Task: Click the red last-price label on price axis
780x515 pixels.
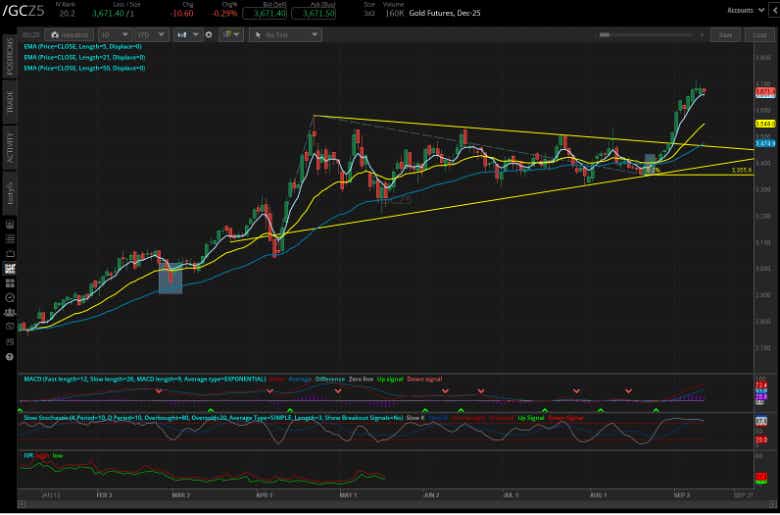Action: pyautogui.click(x=765, y=92)
